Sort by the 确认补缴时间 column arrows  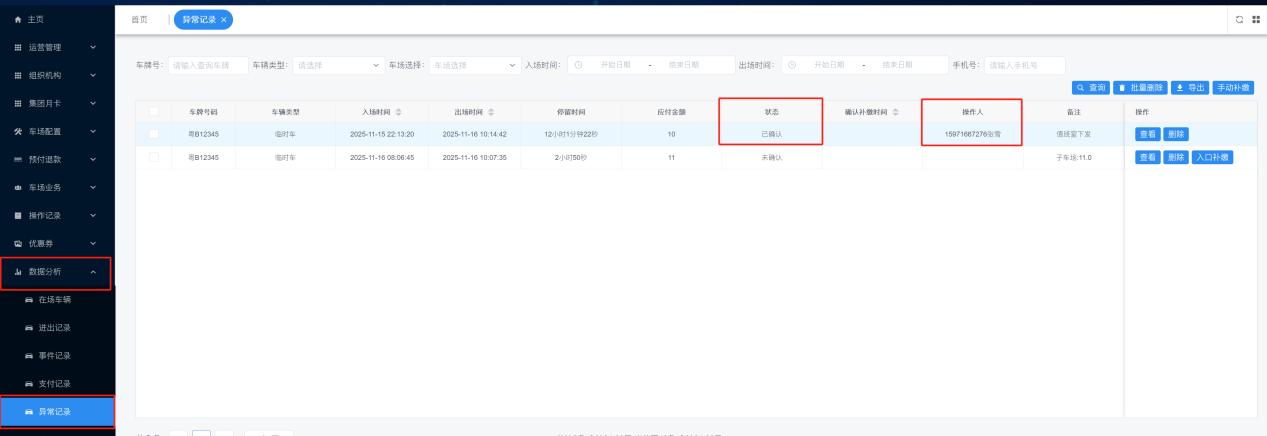pyautogui.click(x=896, y=111)
